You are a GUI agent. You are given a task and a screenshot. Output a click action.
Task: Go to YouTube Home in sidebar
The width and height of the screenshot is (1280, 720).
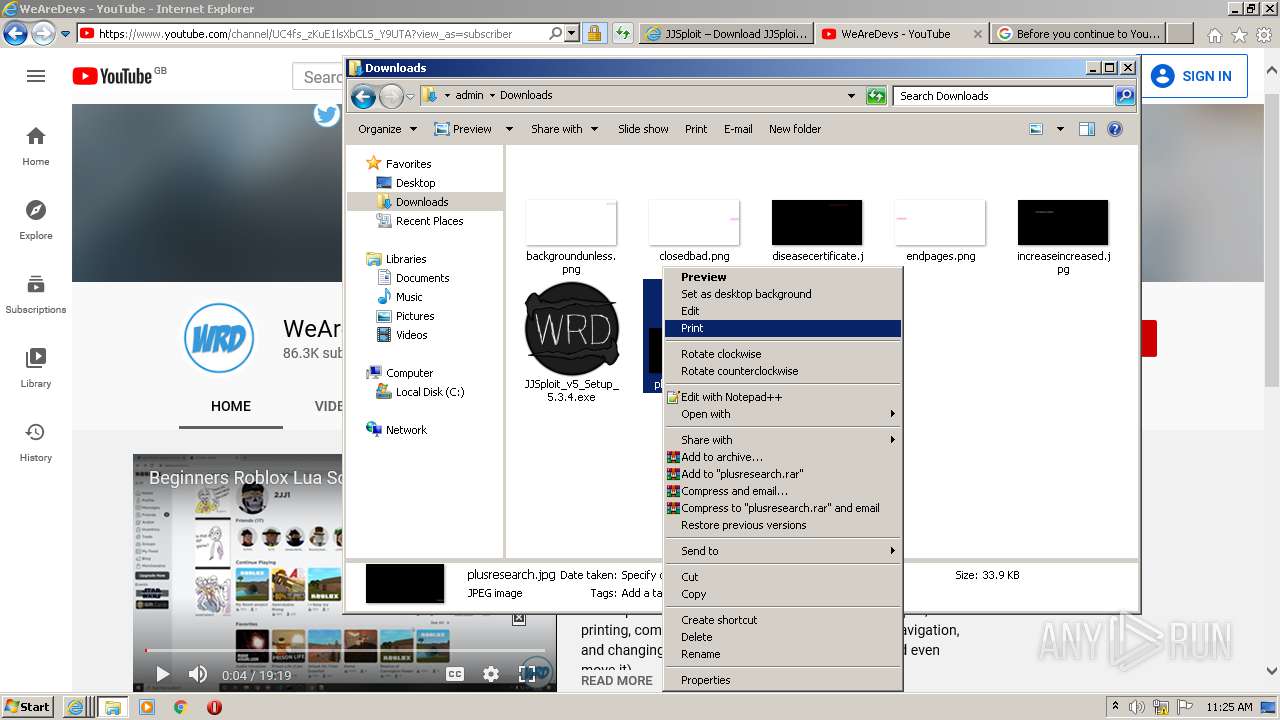(36, 146)
